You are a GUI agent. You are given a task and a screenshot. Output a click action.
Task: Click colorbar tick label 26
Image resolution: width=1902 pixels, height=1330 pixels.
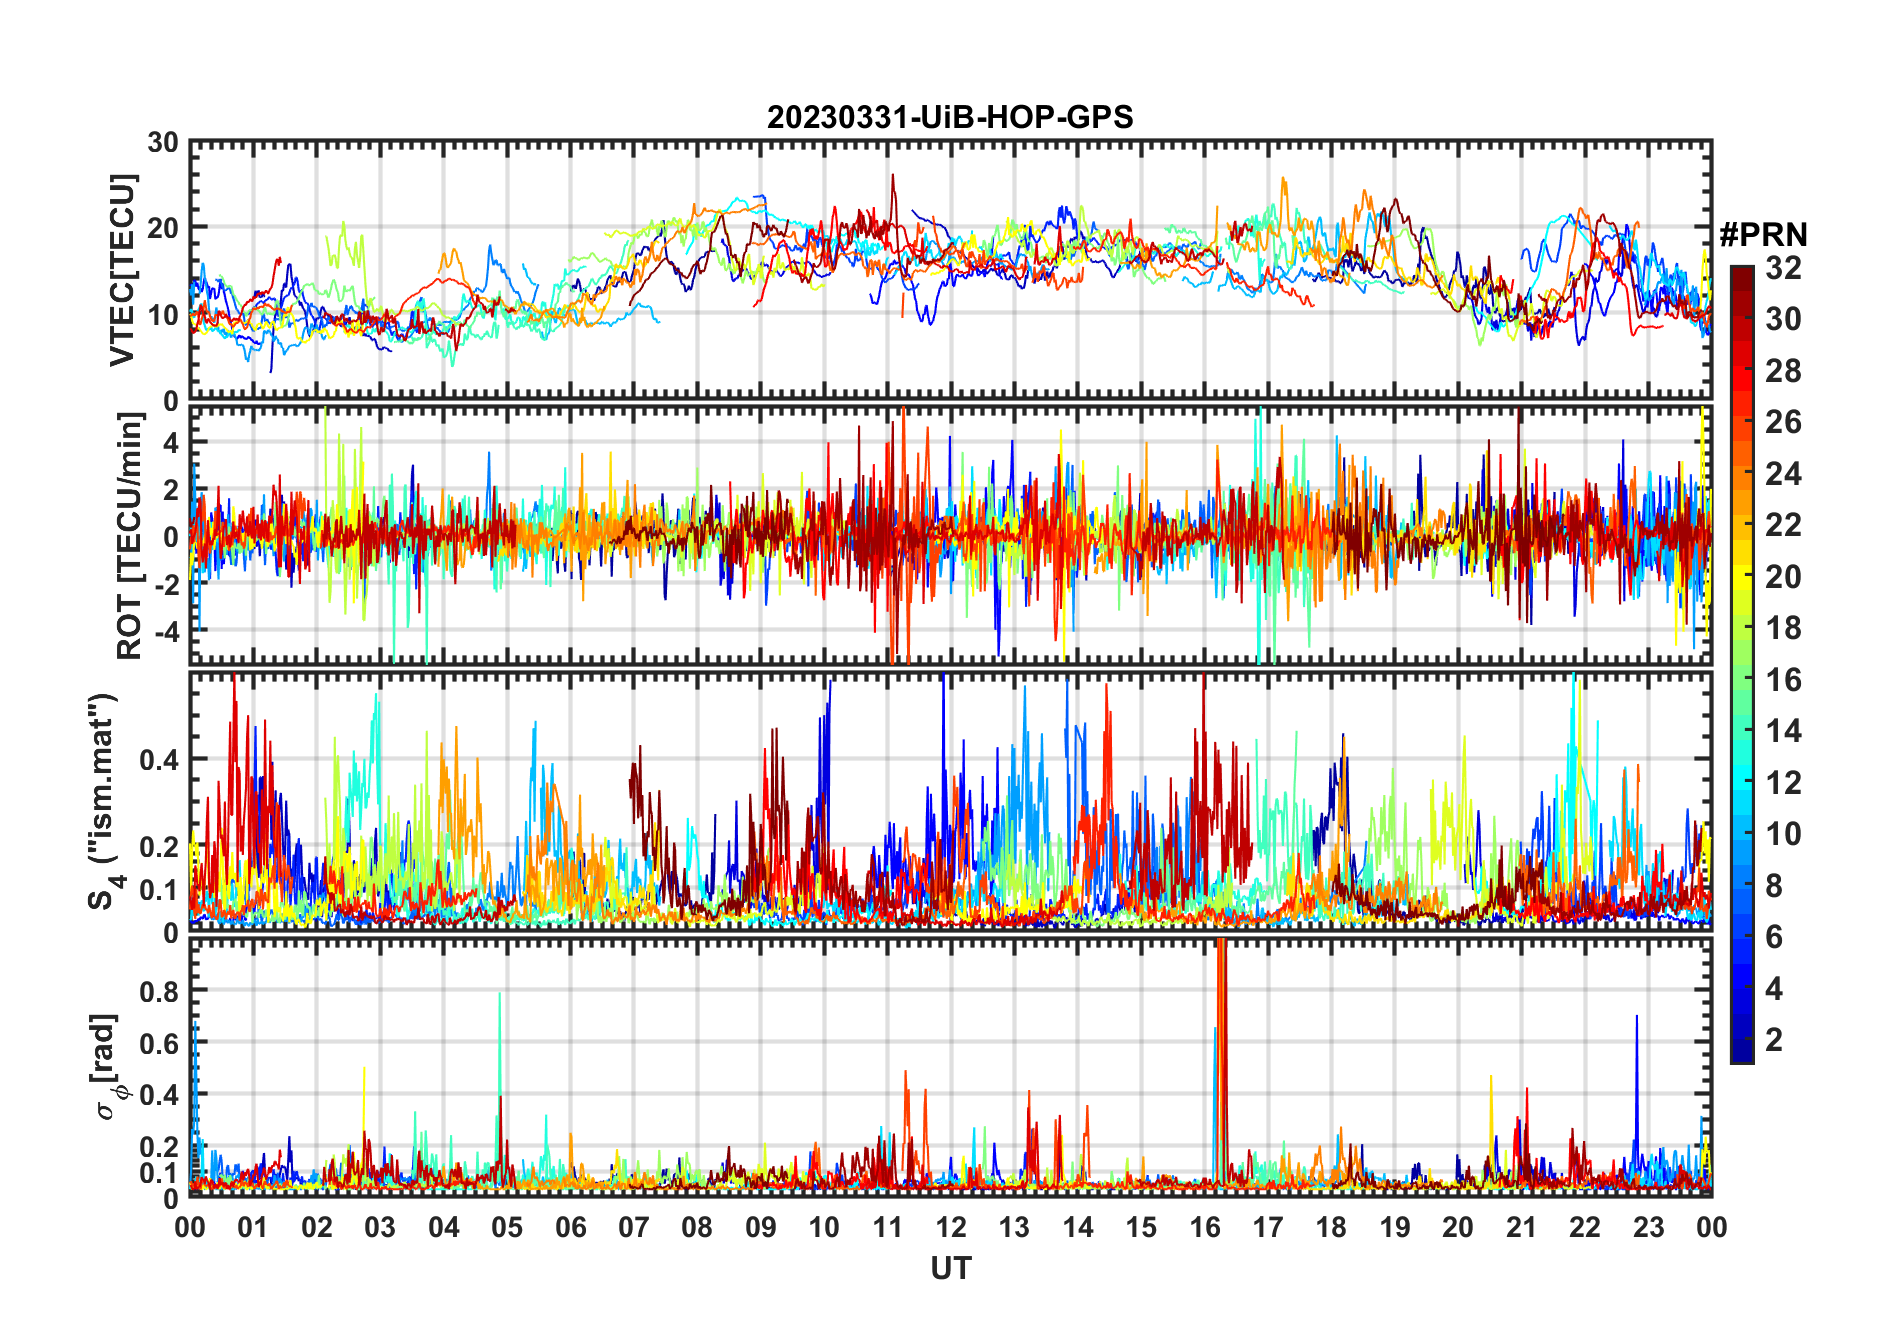1783,422
